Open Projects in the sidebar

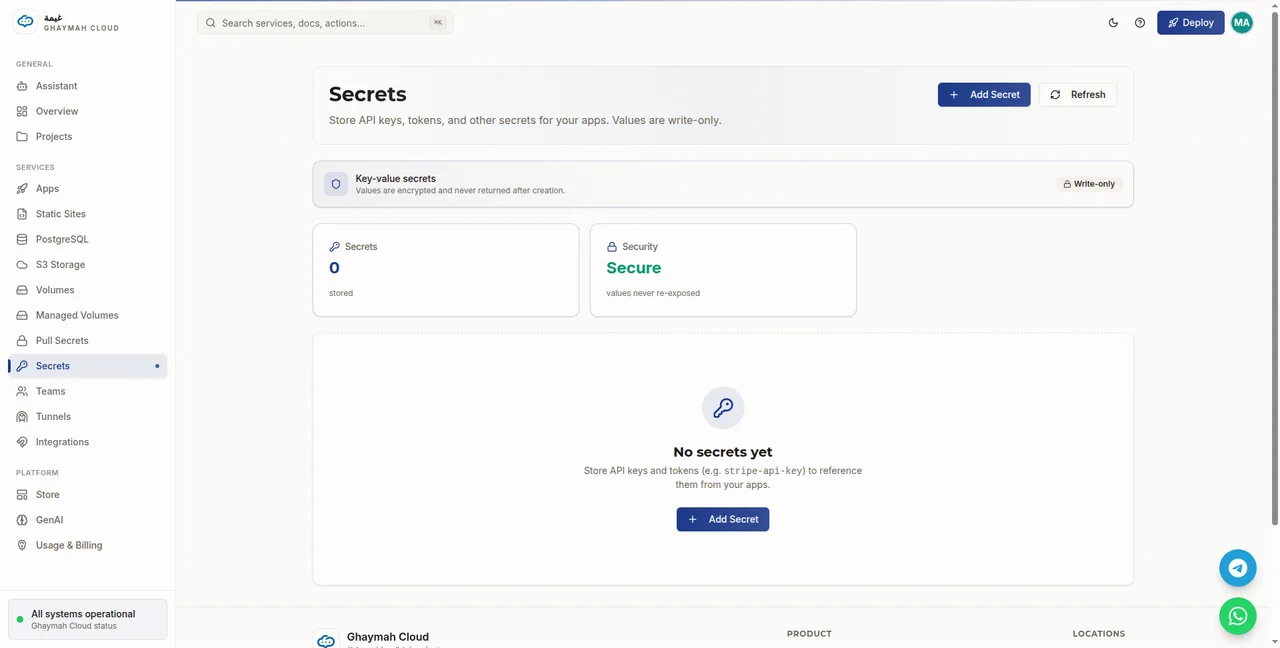88,136
